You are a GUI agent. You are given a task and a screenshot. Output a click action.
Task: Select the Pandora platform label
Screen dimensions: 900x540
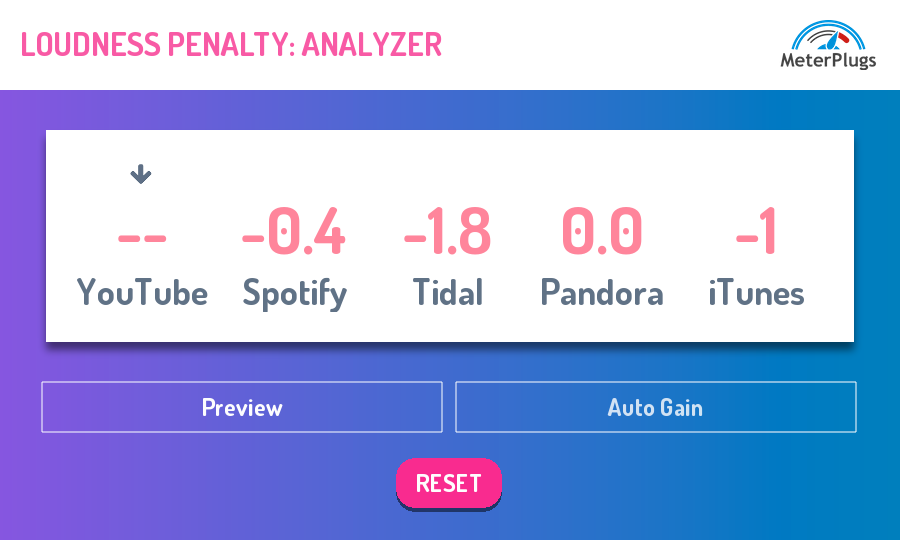point(602,293)
